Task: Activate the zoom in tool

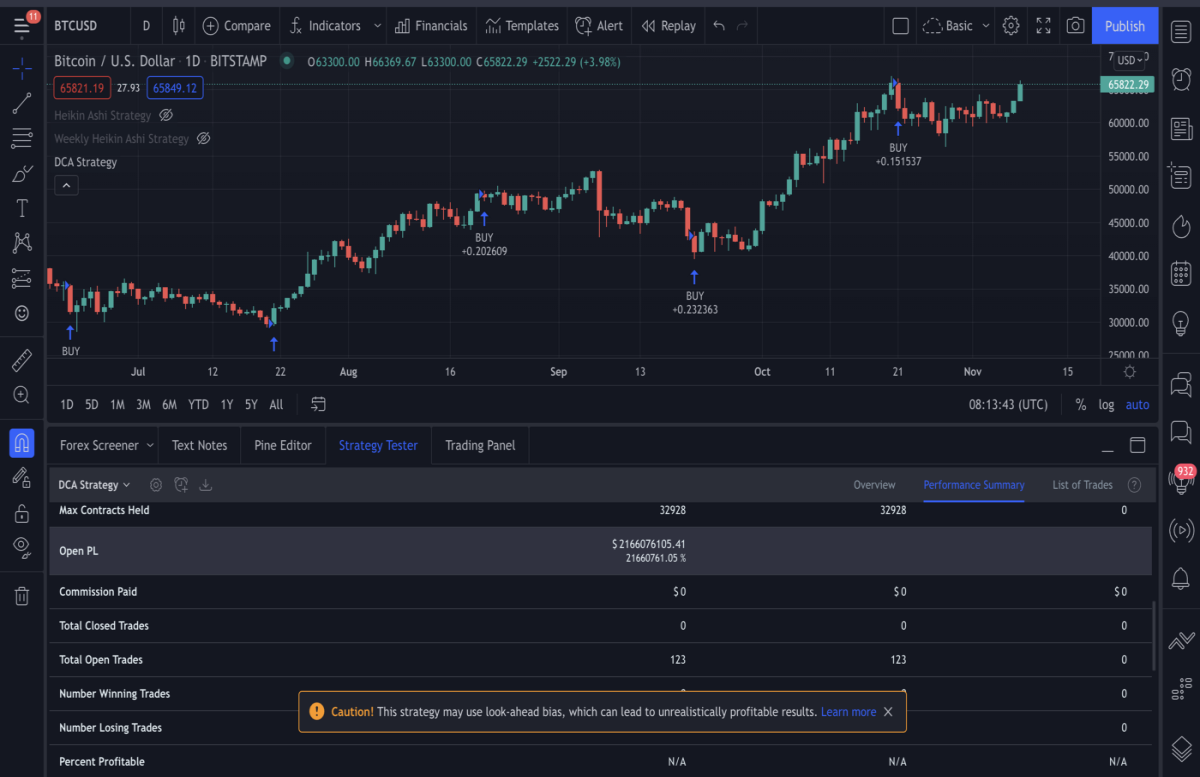Action: pos(21,395)
